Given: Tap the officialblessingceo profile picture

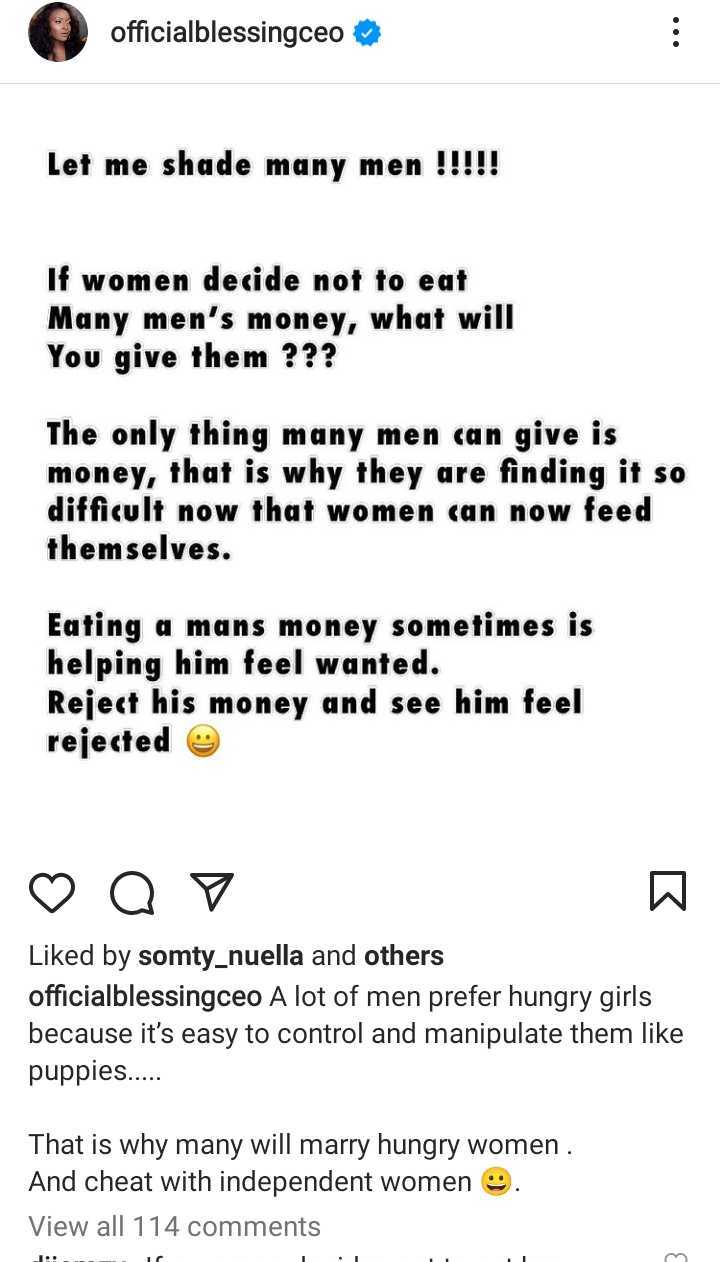Looking at the screenshot, I should click(58, 34).
